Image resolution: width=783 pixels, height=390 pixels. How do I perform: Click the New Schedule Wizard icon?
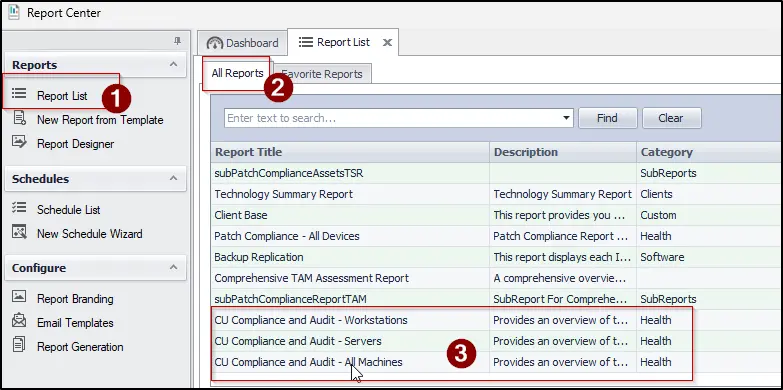19,232
